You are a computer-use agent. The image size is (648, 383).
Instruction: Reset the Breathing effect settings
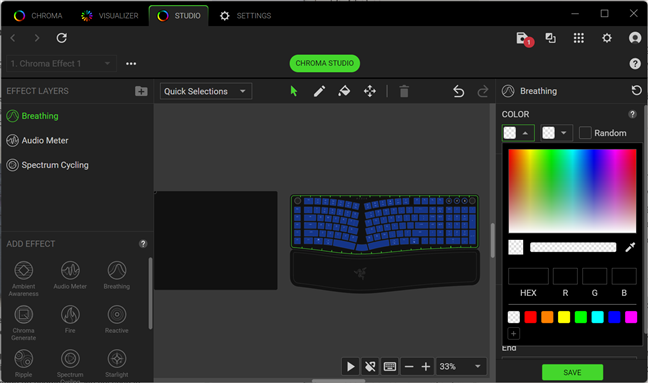click(636, 90)
